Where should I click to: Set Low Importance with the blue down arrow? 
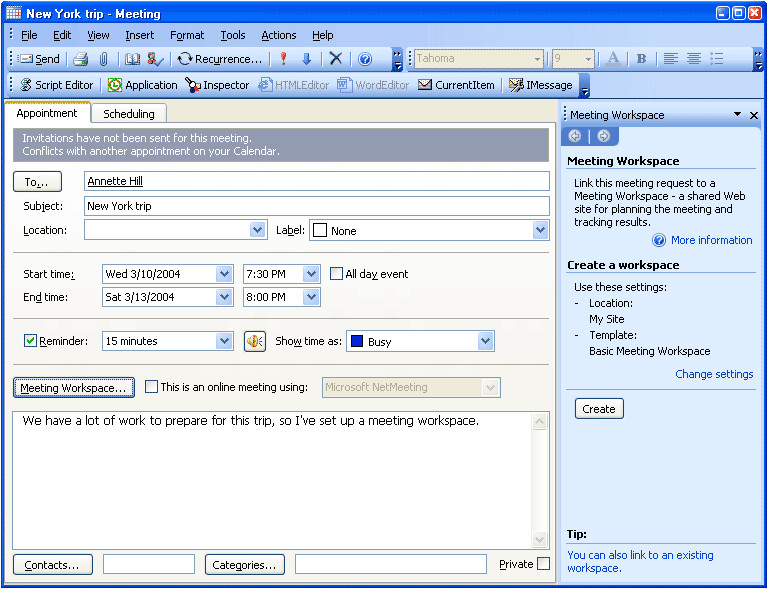tap(307, 59)
